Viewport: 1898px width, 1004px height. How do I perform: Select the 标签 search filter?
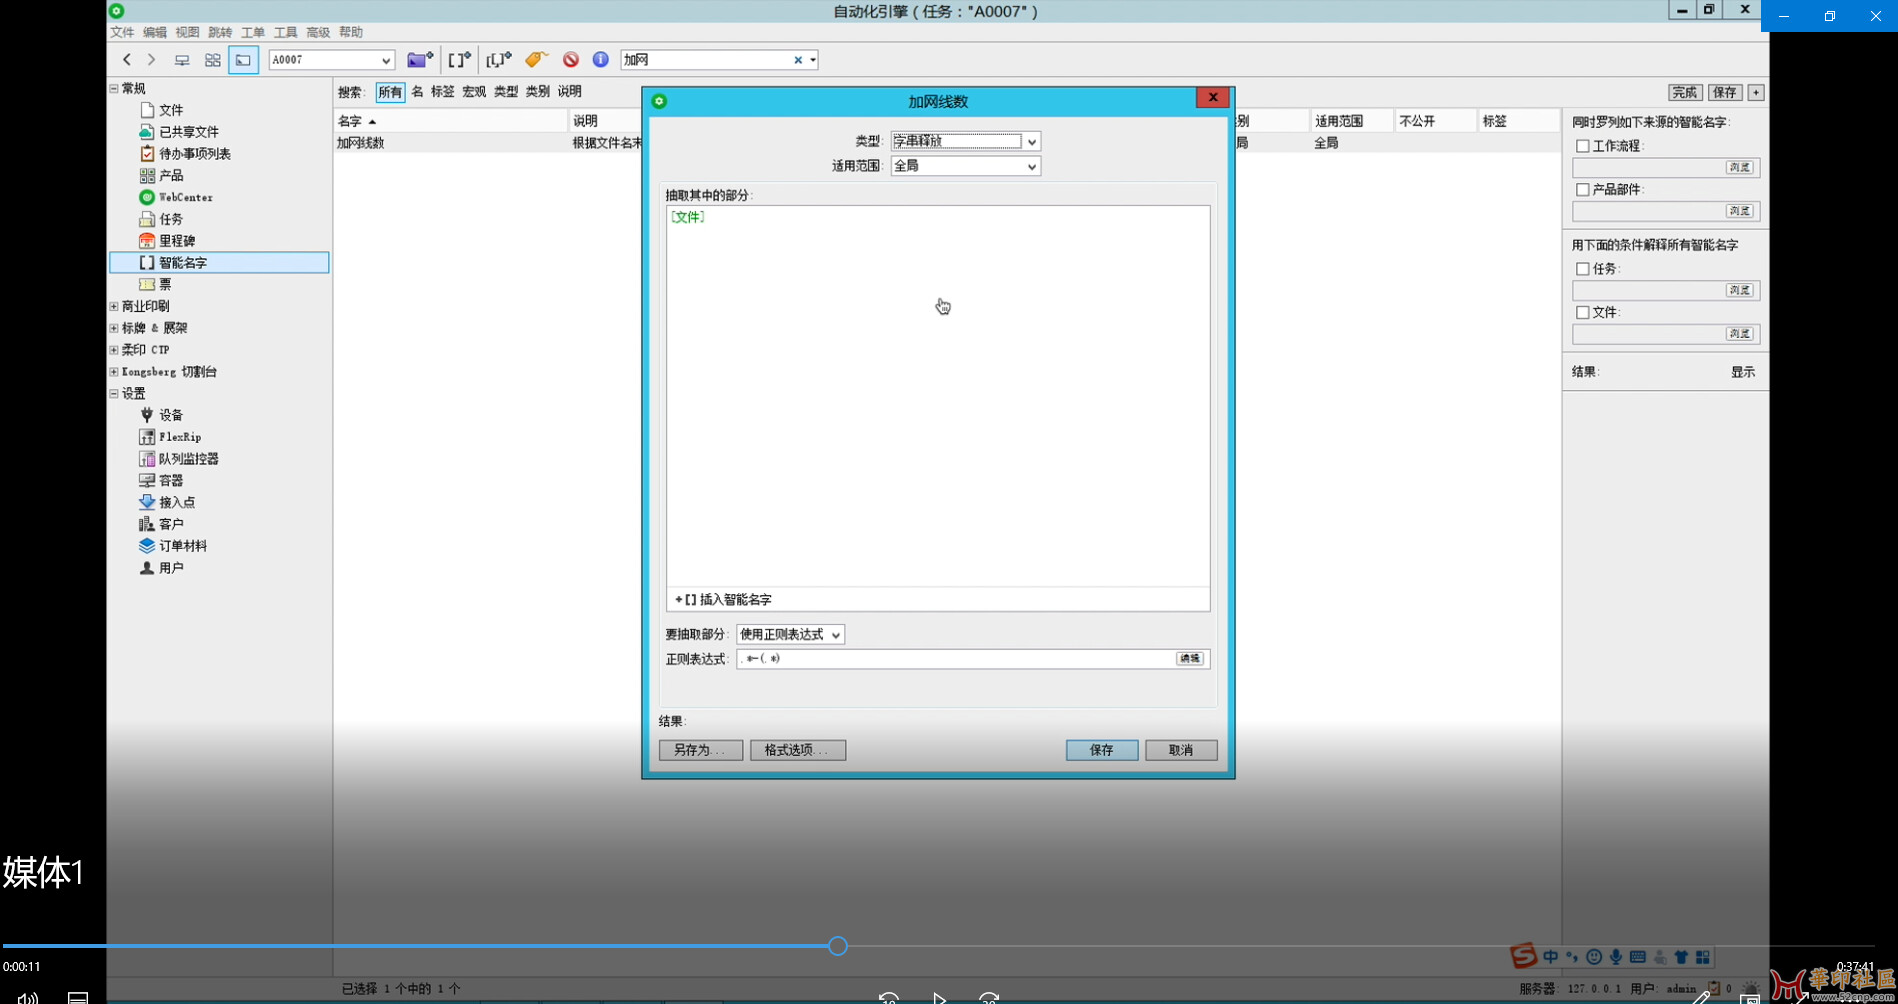443,92
